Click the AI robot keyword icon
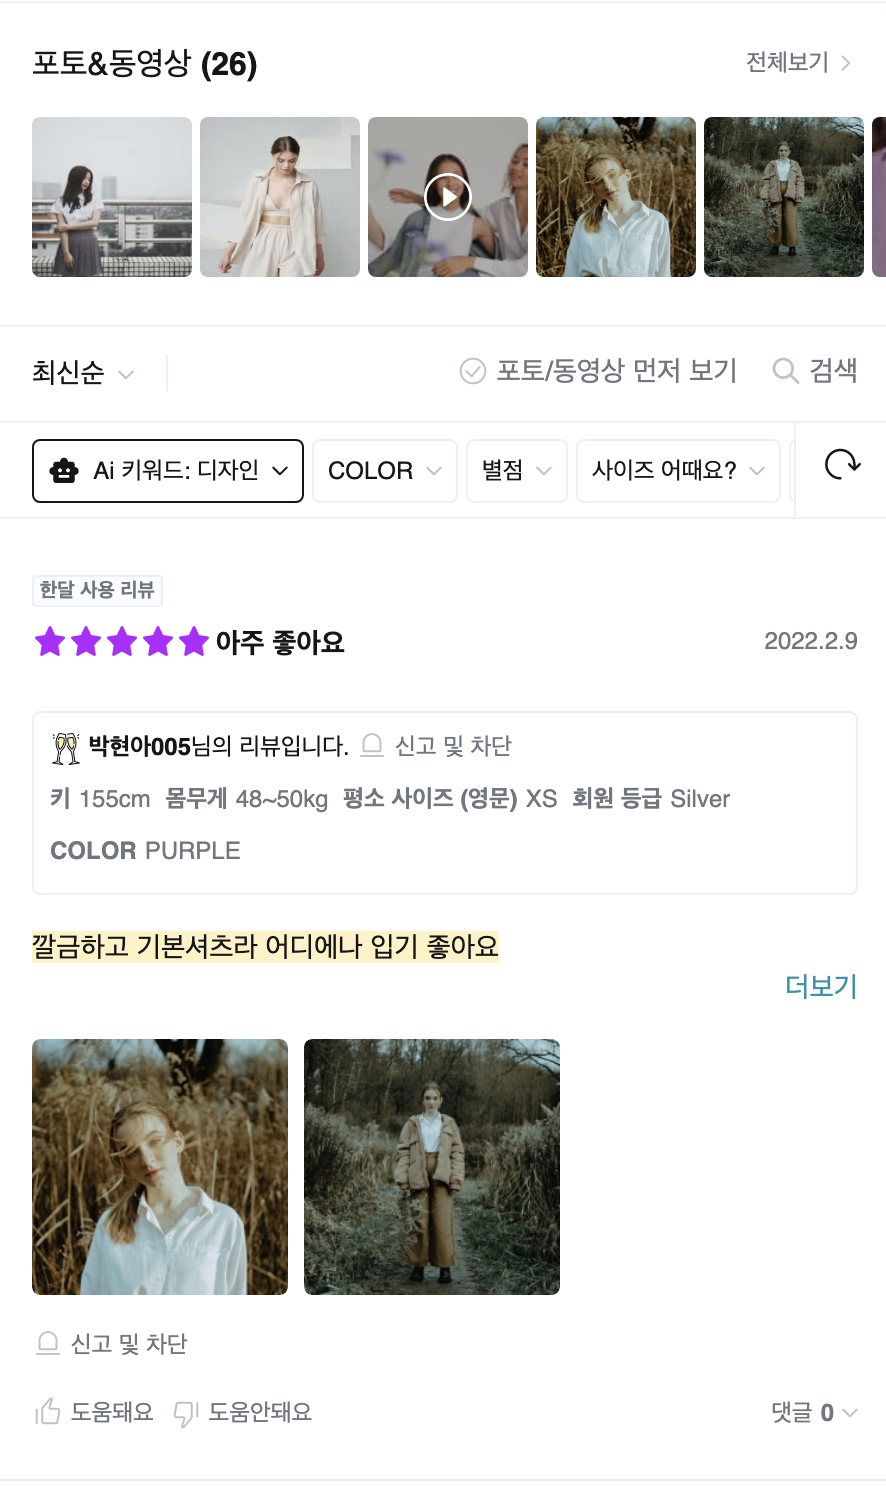The width and height of the screenshot is (886, 1498). 64,471
